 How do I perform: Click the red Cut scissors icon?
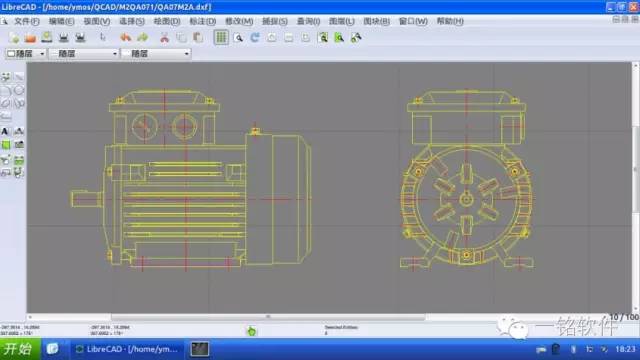pyautogui.click(x=164, y=38)
